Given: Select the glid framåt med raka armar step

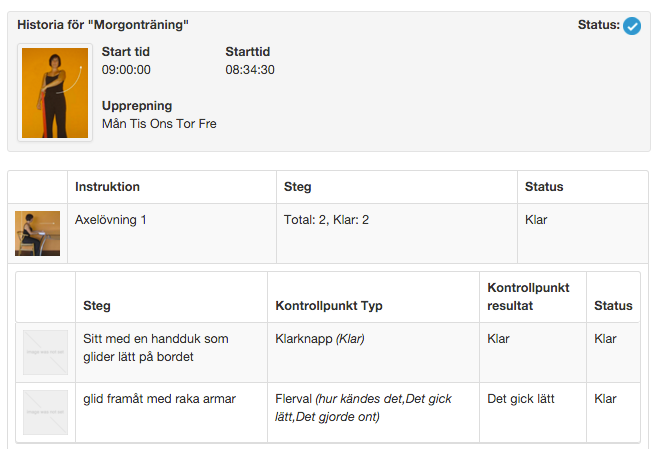Looking at the screenshot, I should point(159,399).
